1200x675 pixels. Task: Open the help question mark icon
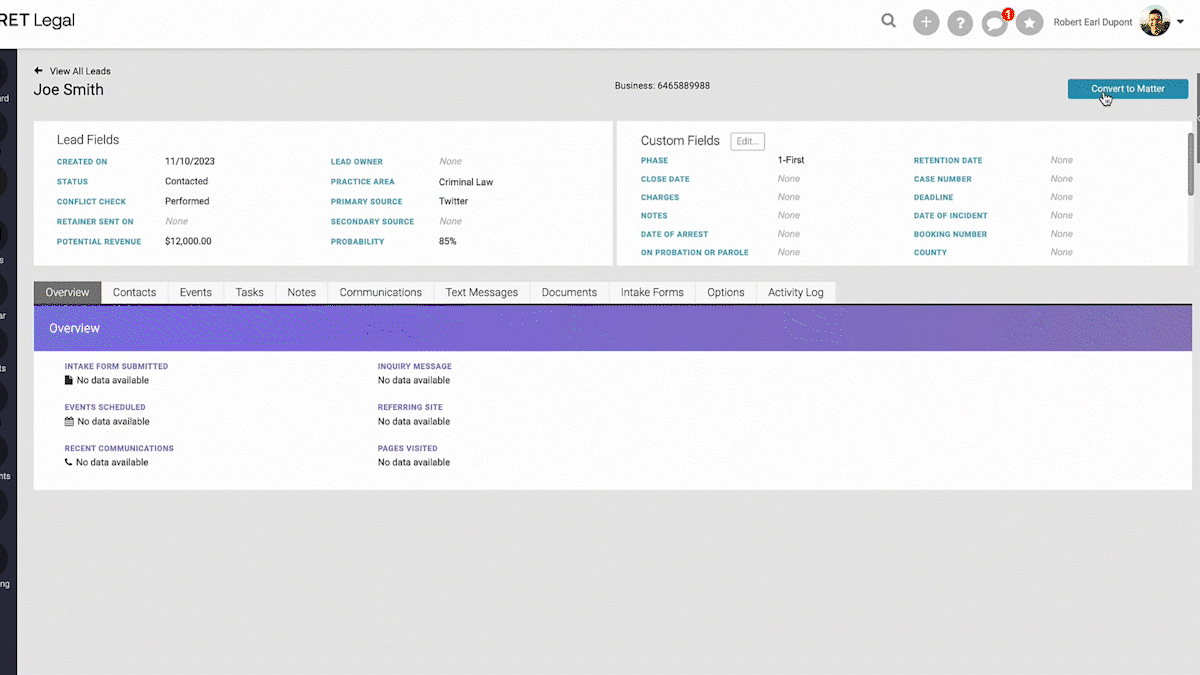(960, 22)
